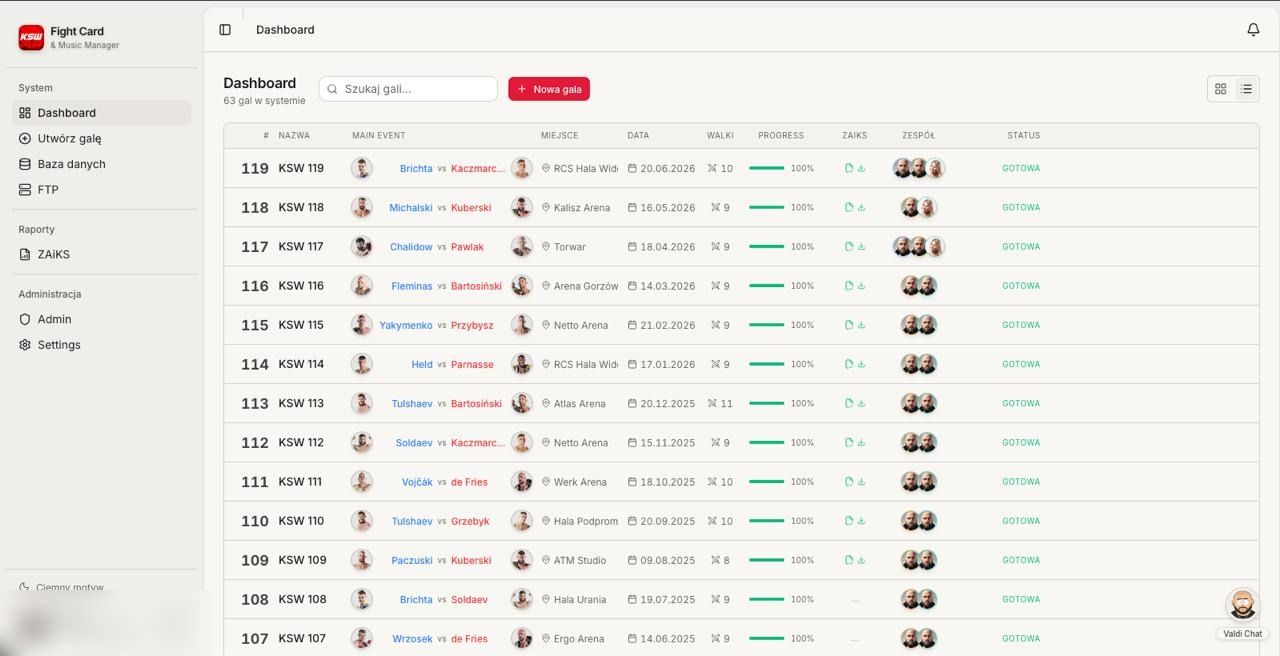Viewport: 1280px width, 656px height.
Task: Click the team avatars for KSW 118
Action: pyautogui.click(x=919, y=208)
